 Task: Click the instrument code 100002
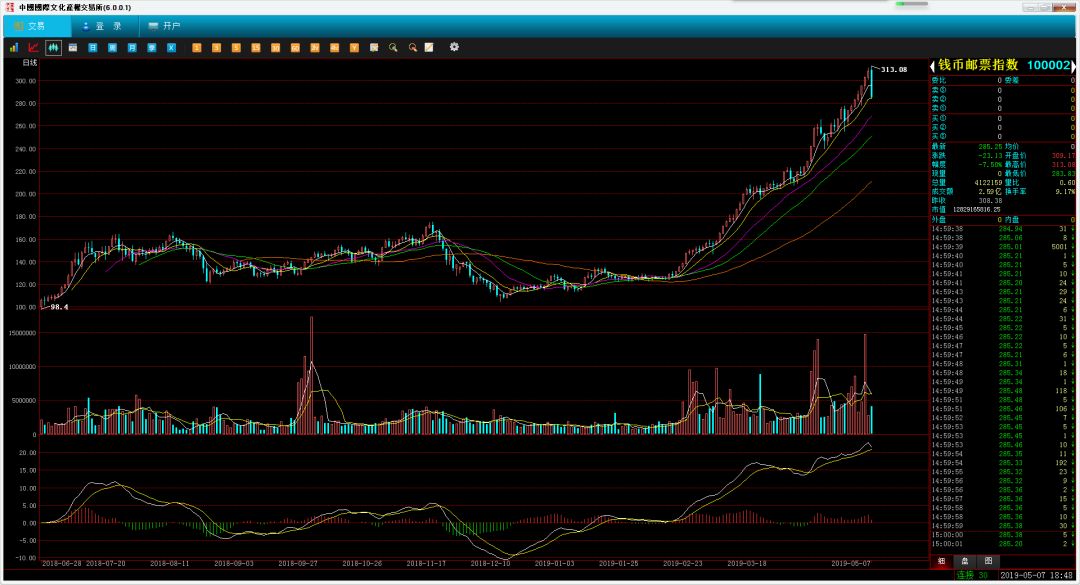1049,65
